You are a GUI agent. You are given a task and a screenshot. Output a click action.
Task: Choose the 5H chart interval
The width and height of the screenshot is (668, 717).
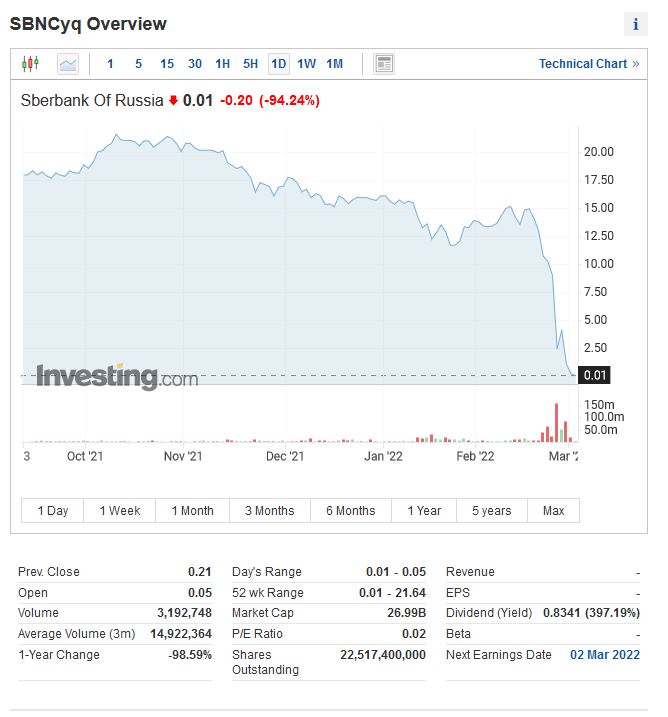click(250, 64)
